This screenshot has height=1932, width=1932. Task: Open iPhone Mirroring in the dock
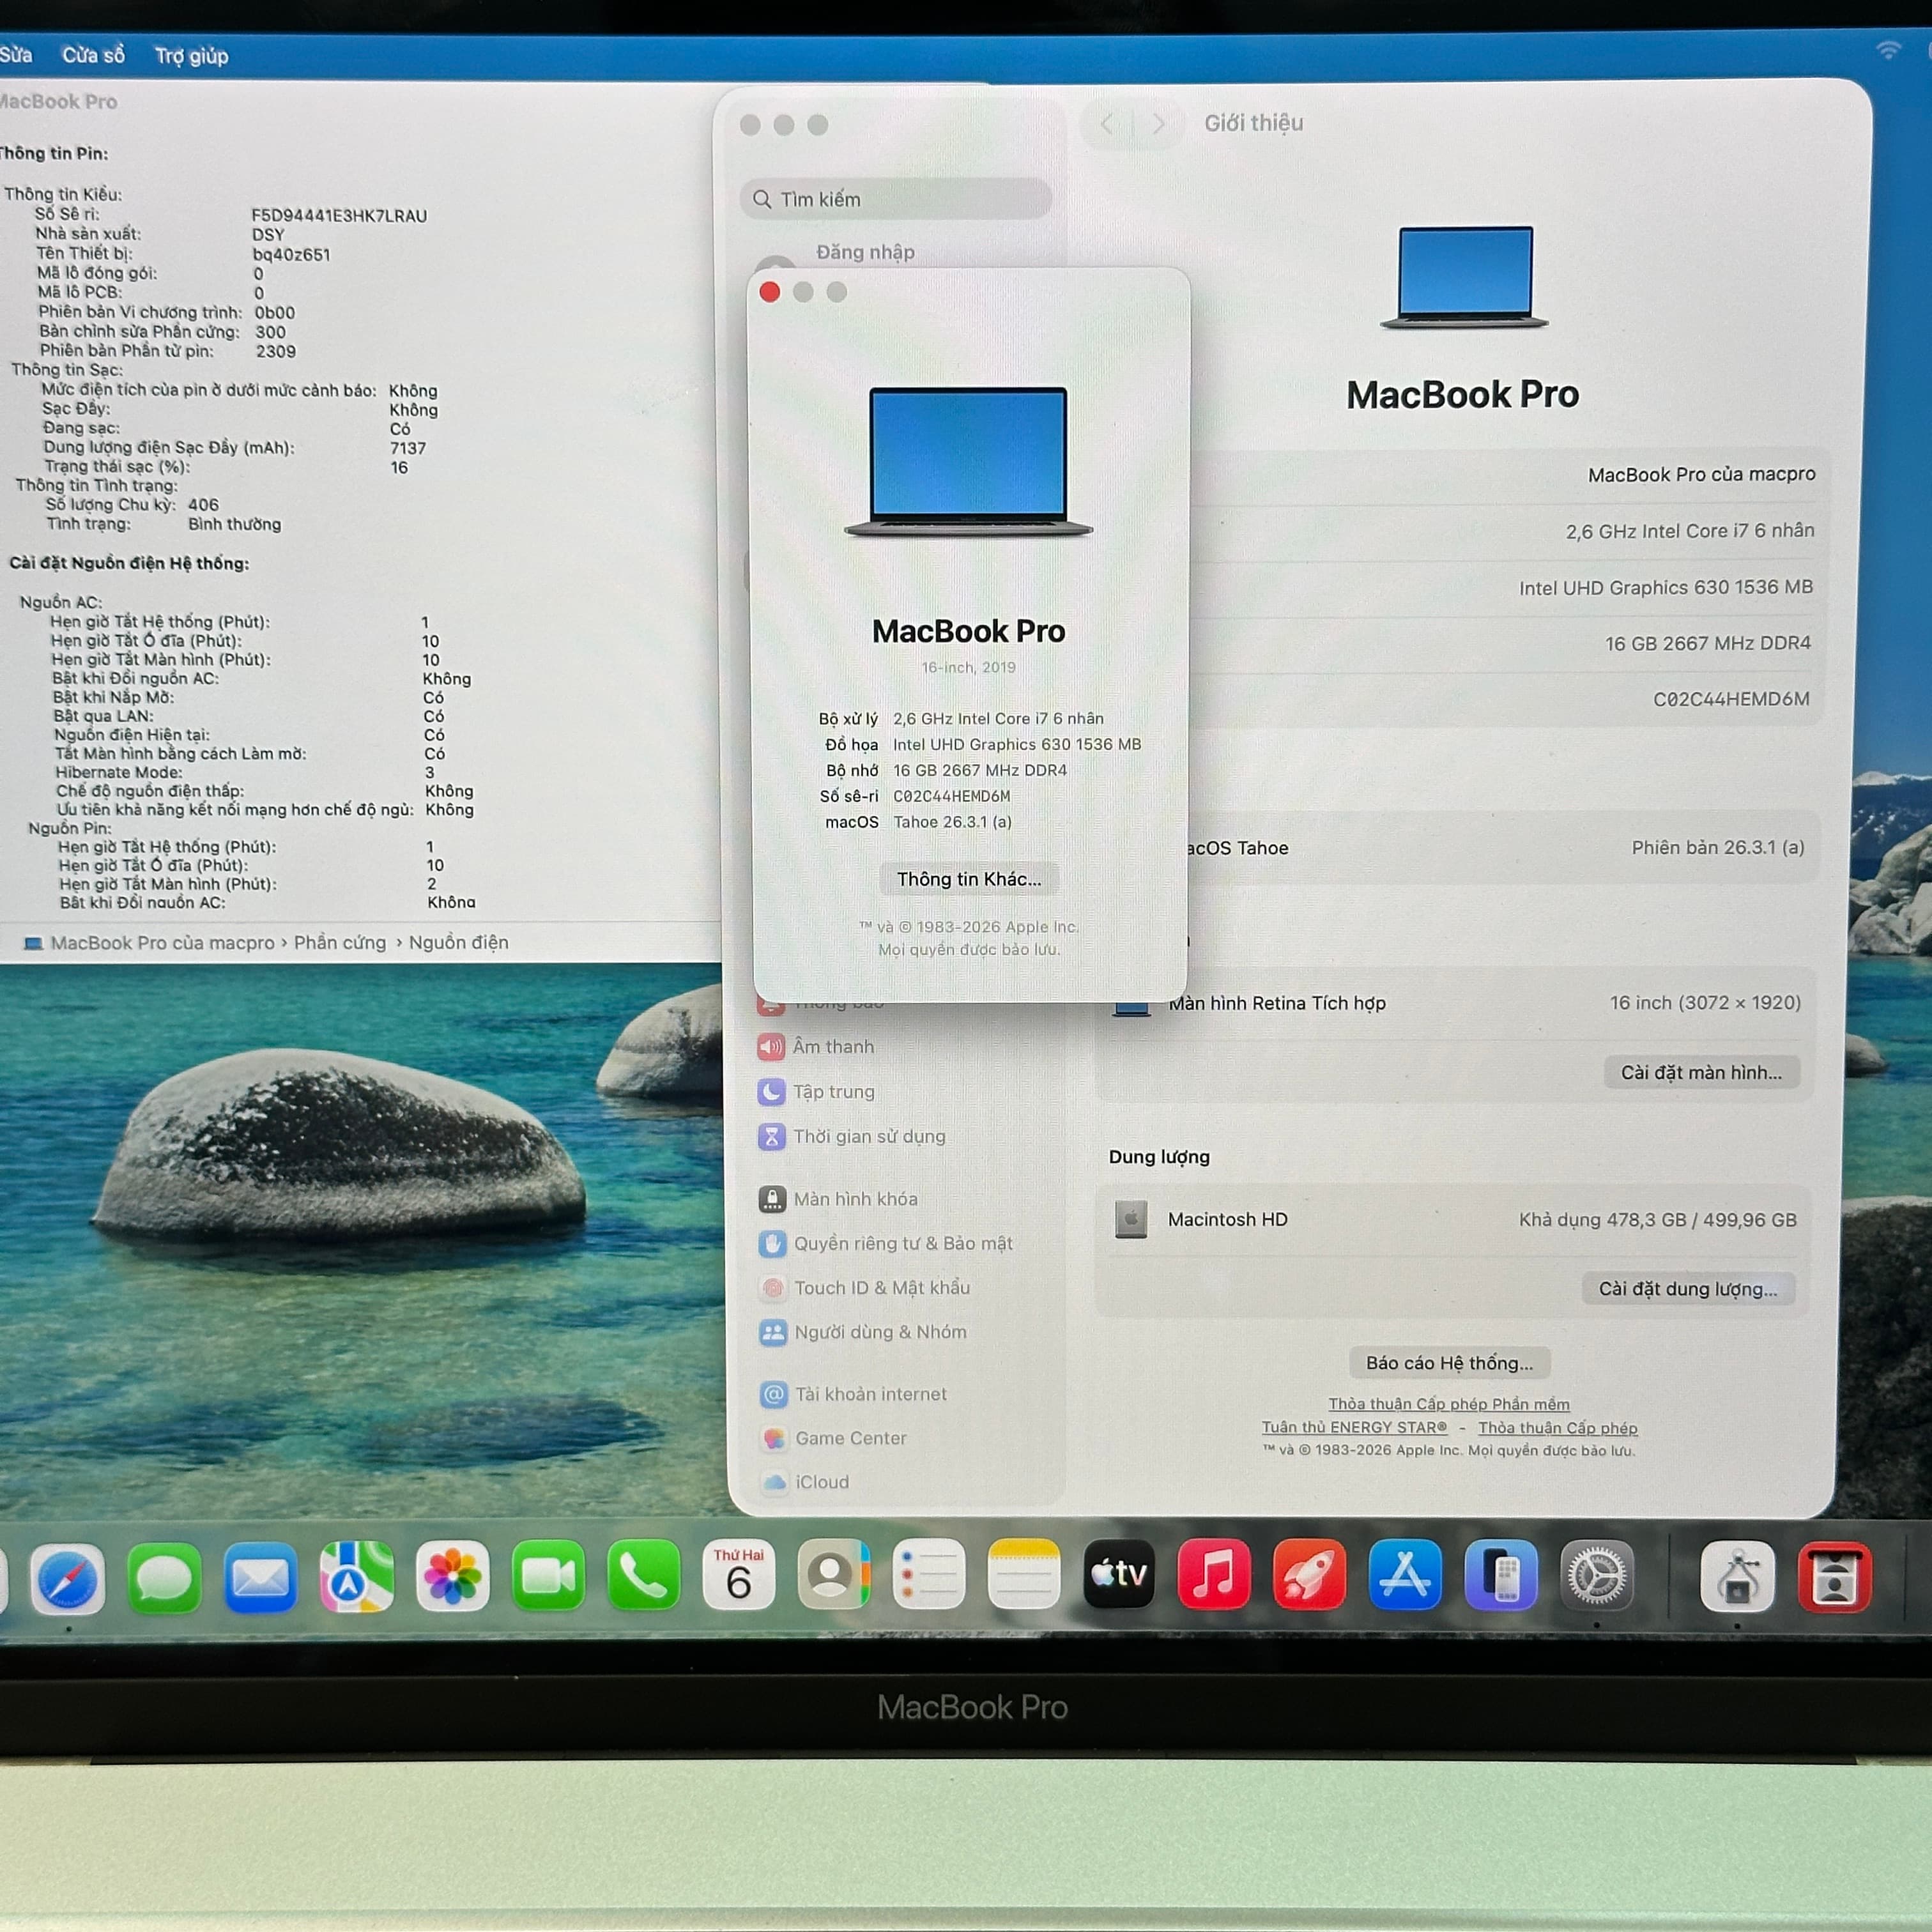(x=1501, y=1575)
